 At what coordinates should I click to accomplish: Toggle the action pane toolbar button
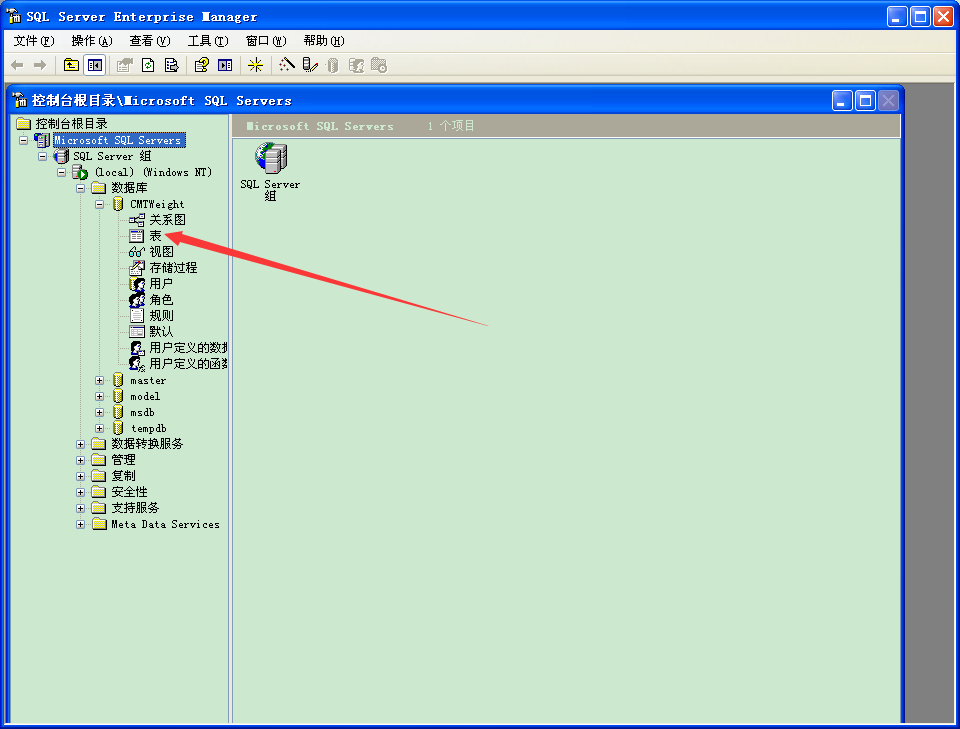pos(225,65)
